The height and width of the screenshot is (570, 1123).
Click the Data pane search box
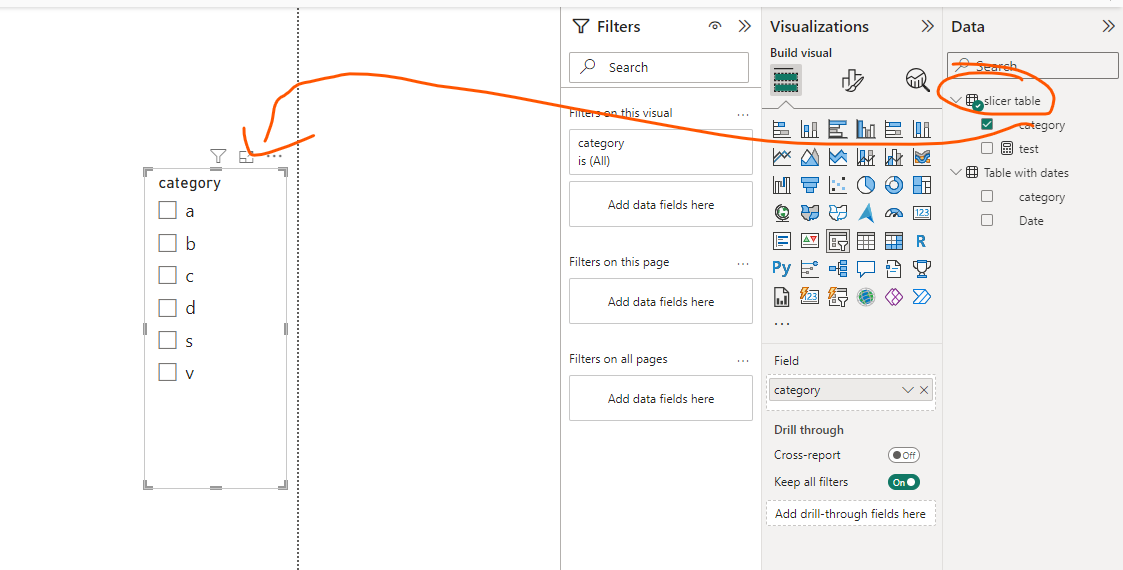pyautogui.click(x=1032, y=65)
